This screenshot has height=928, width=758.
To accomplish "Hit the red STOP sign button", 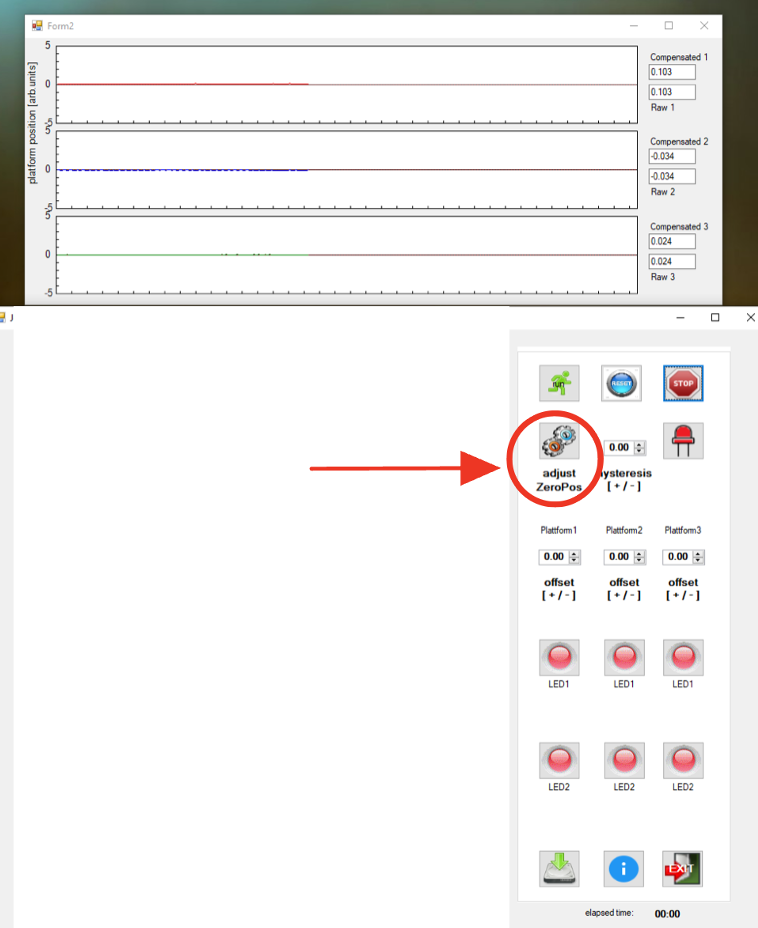I will [683, 383].
